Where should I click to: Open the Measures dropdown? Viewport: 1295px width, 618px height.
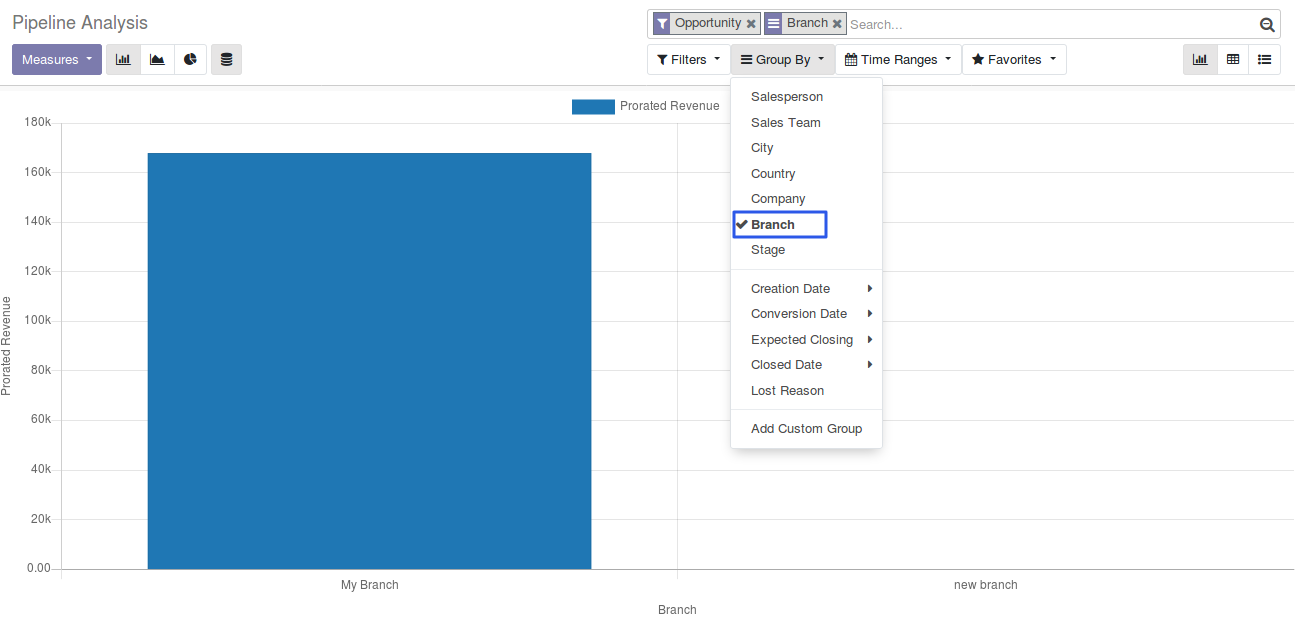pos(57,60)
